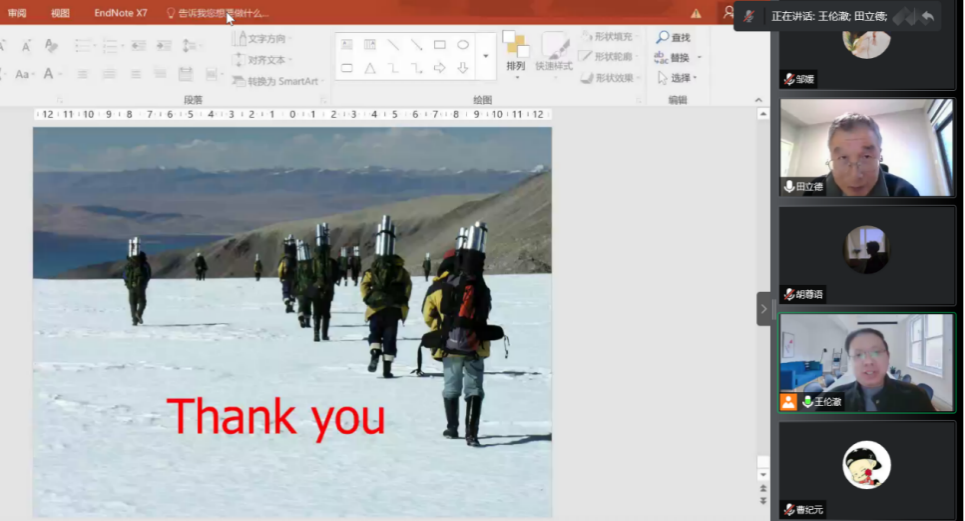Viewport: 965px width, 521px height.
Task: Switch to the EndNote X7 tab
Action: pos(120,13)
